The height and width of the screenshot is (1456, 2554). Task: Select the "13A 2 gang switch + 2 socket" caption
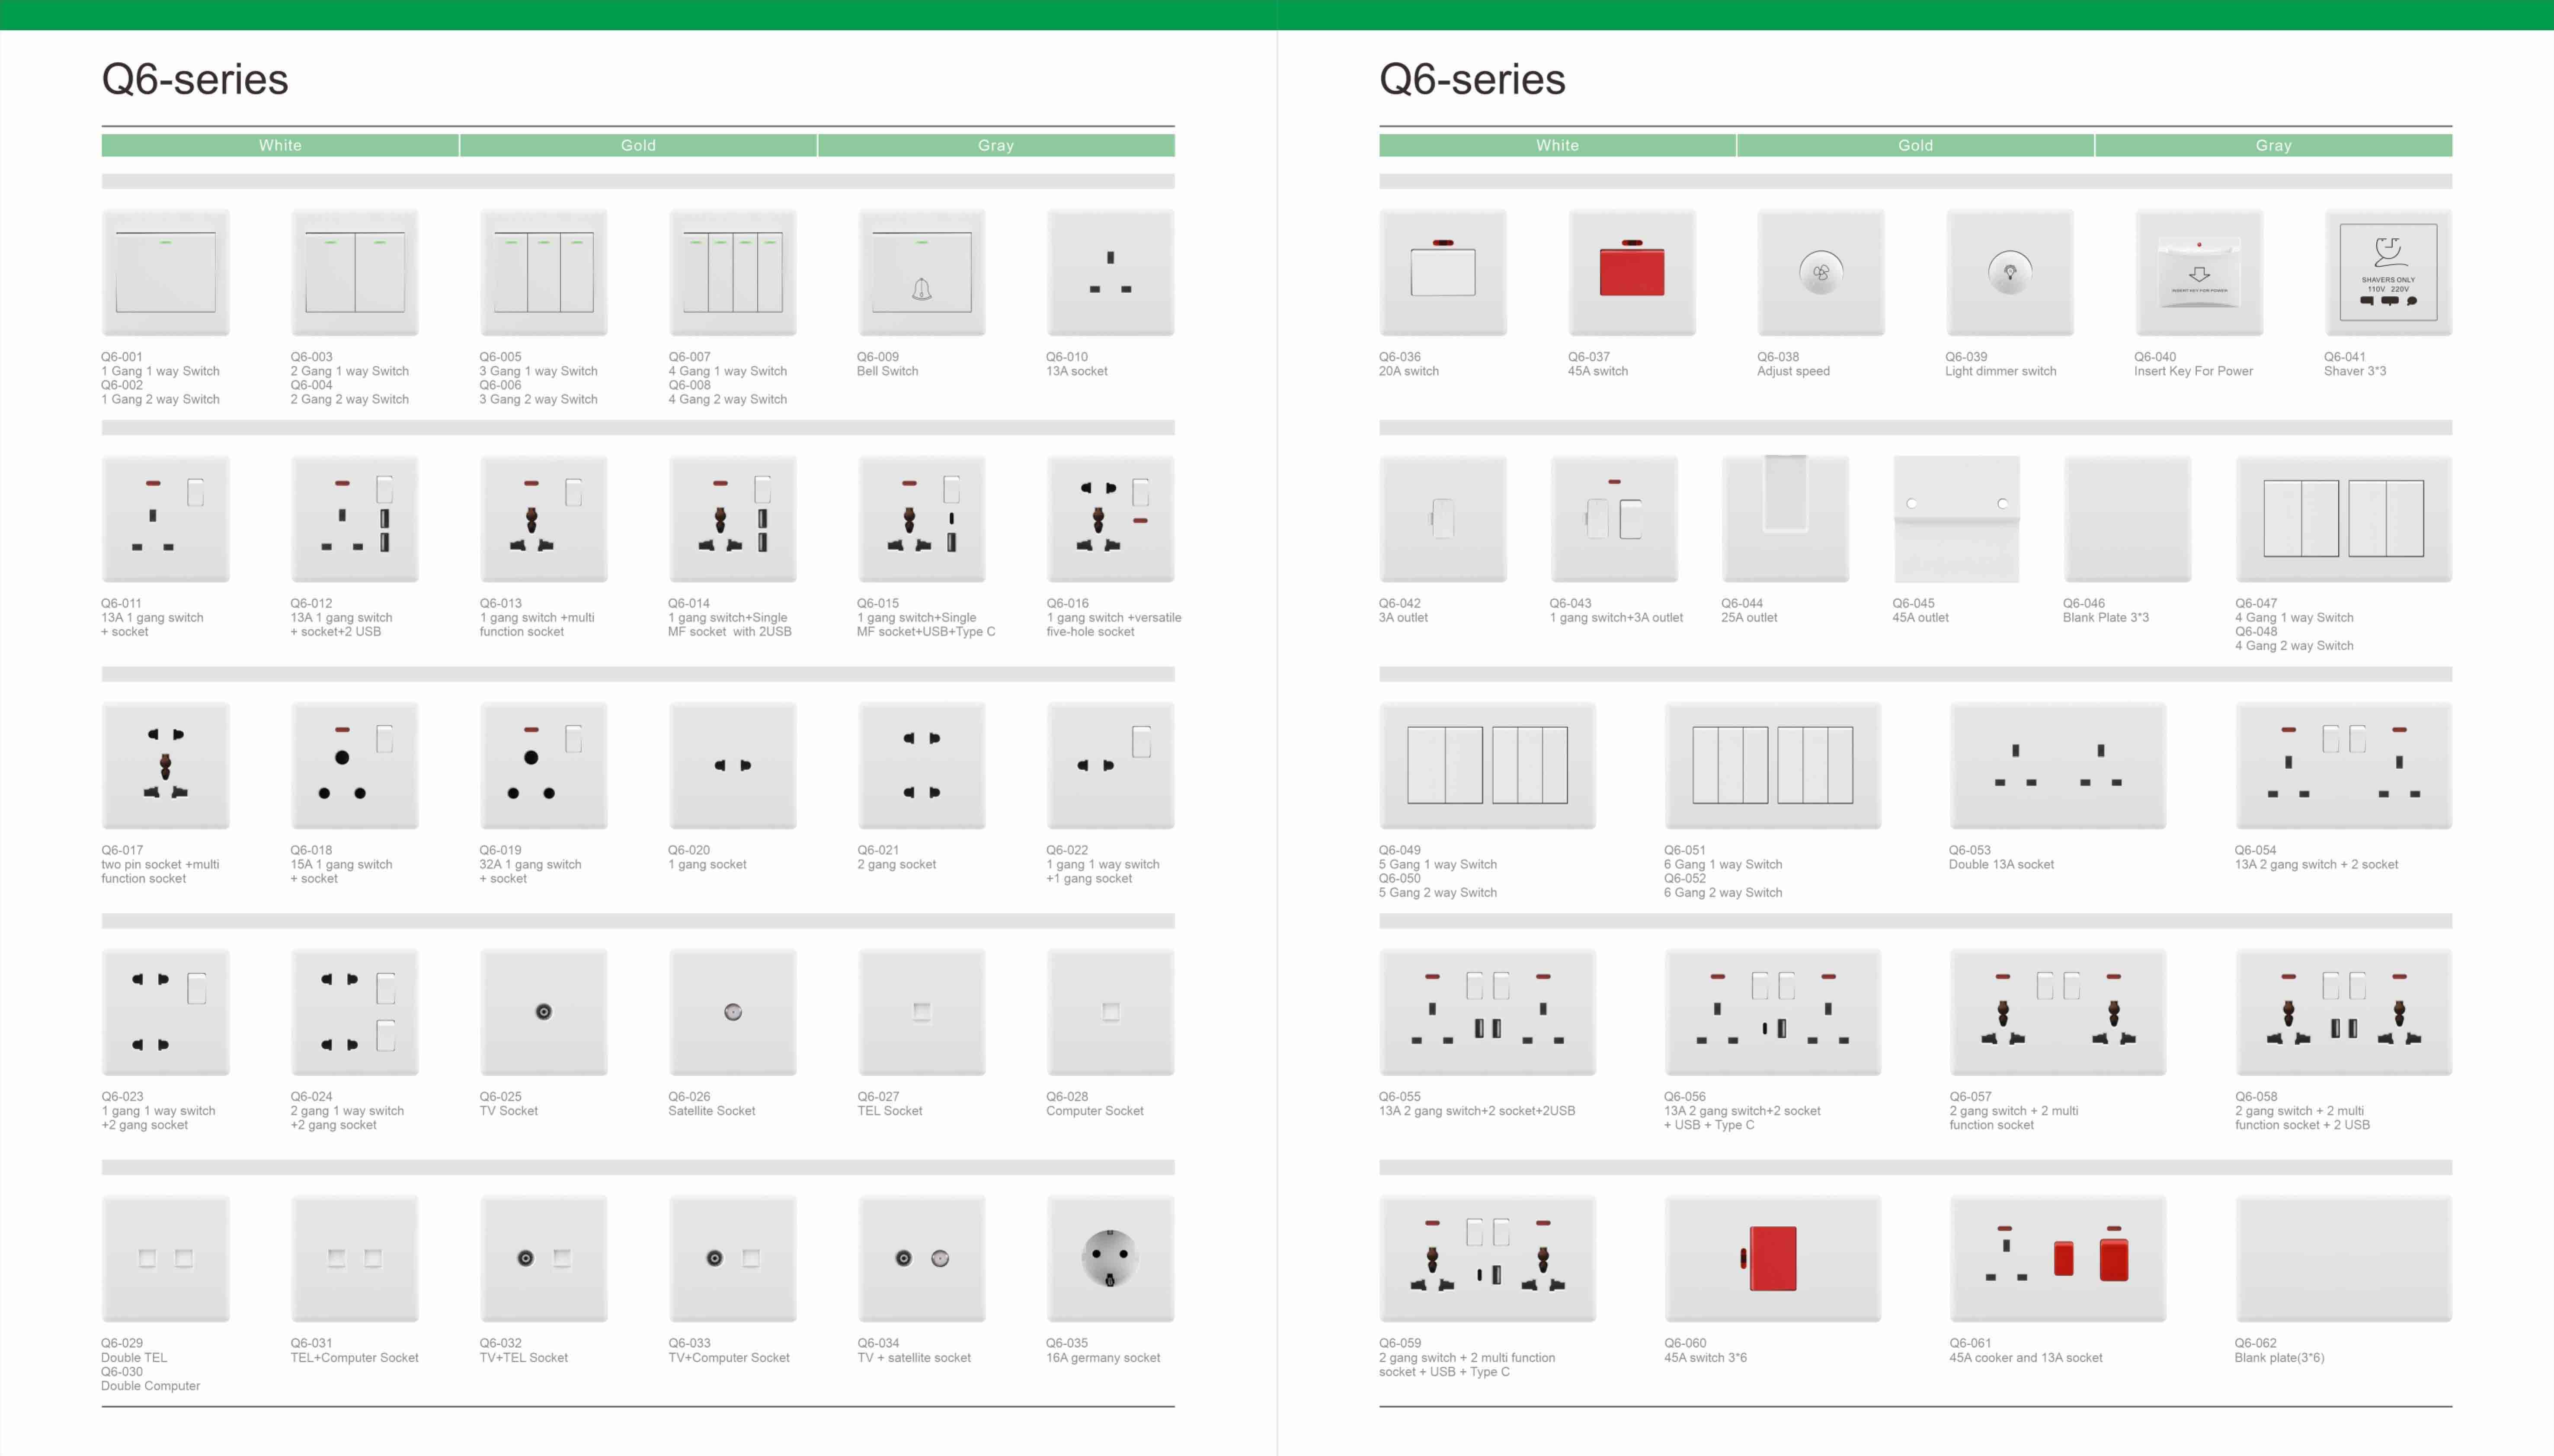tap(2316, 864)
